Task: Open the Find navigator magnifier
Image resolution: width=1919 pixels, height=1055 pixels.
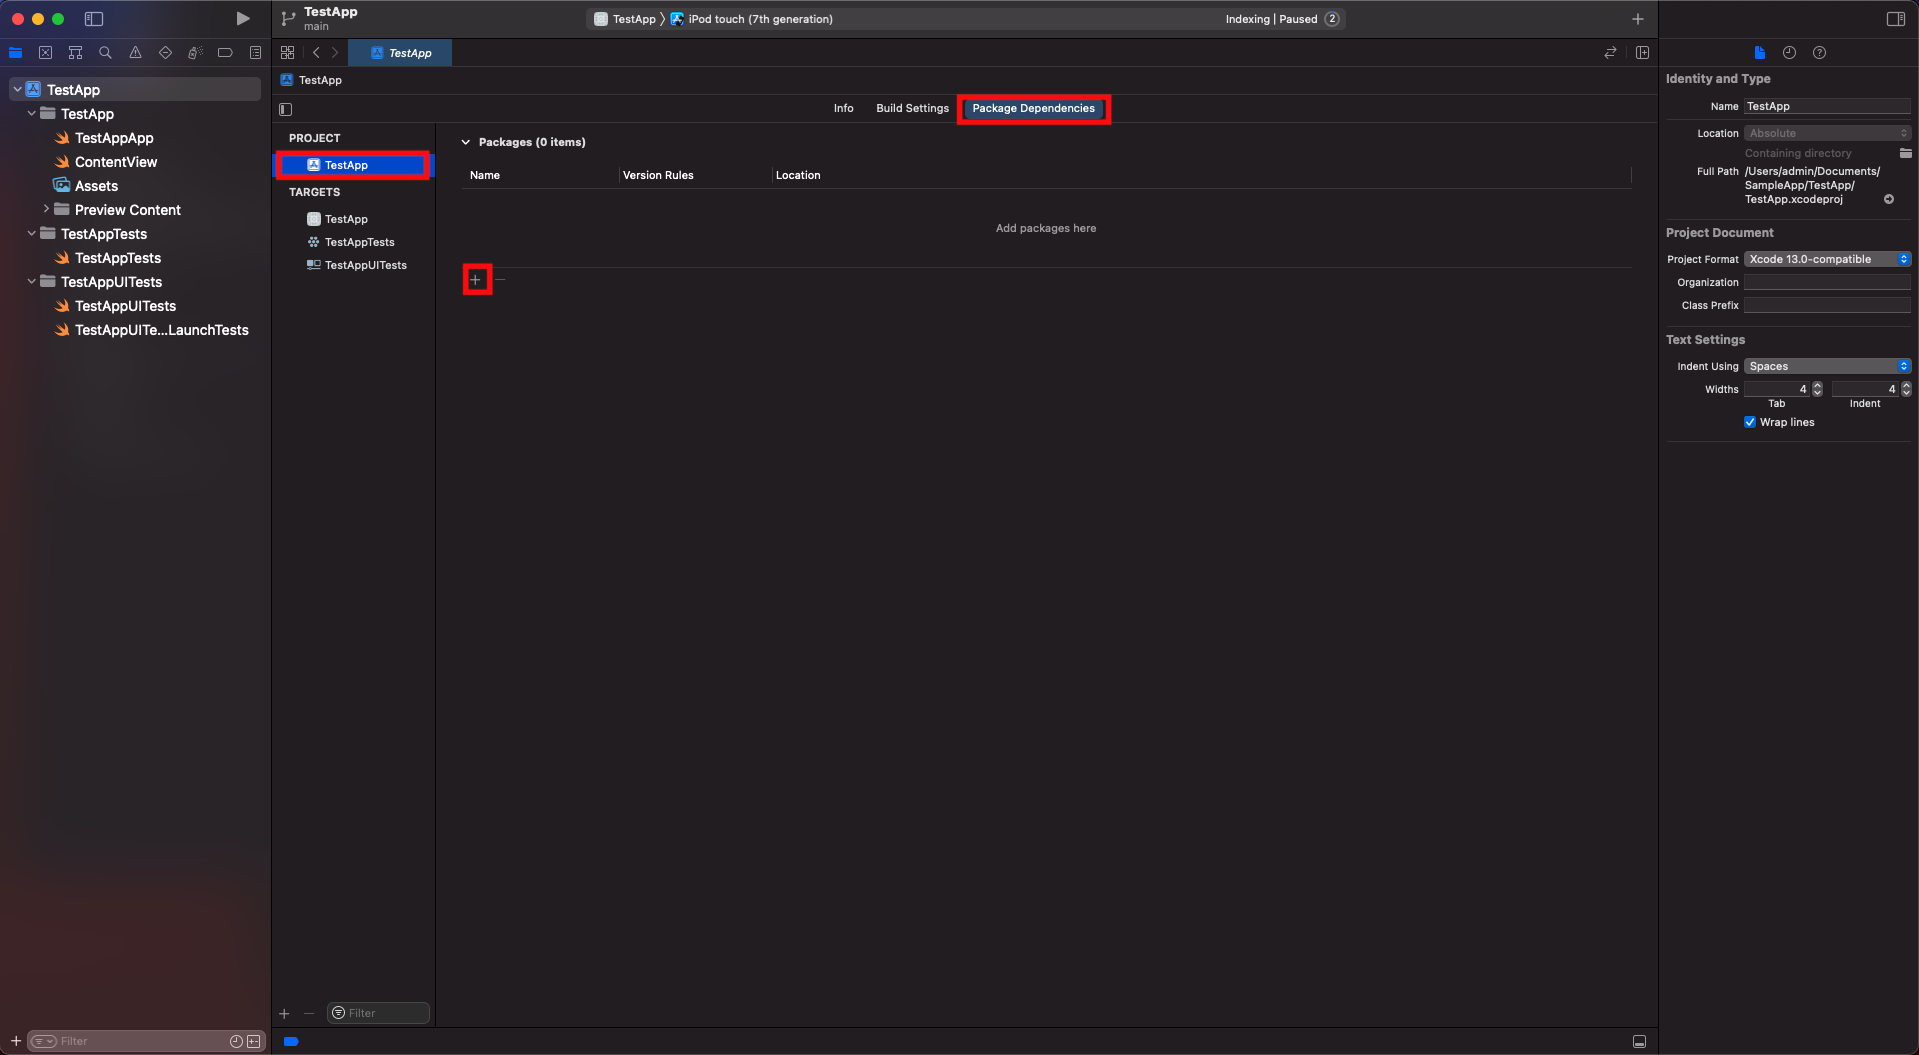Action: coord(105,53)
